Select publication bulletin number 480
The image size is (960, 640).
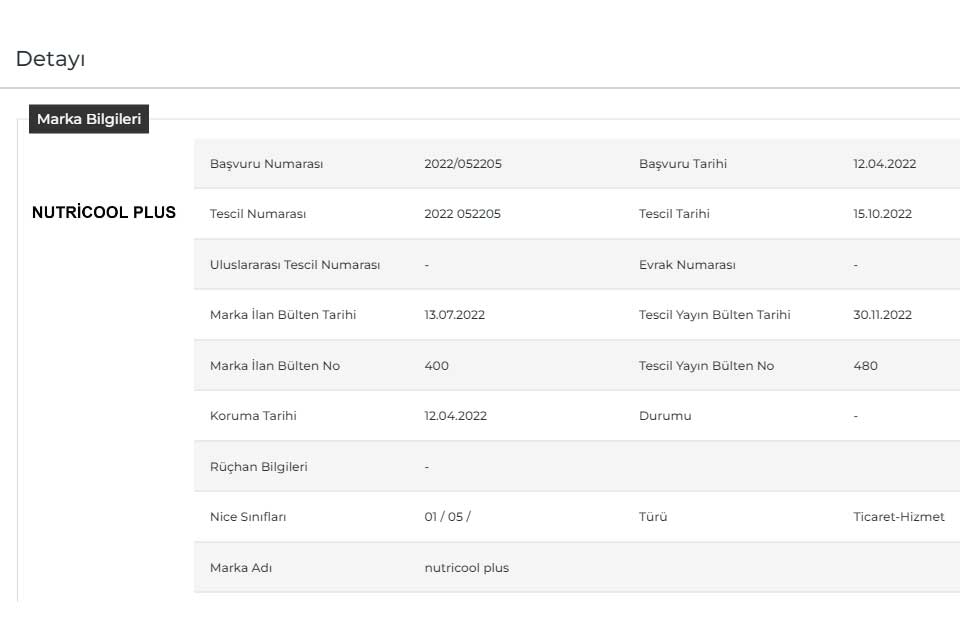(x=866, y=366)
